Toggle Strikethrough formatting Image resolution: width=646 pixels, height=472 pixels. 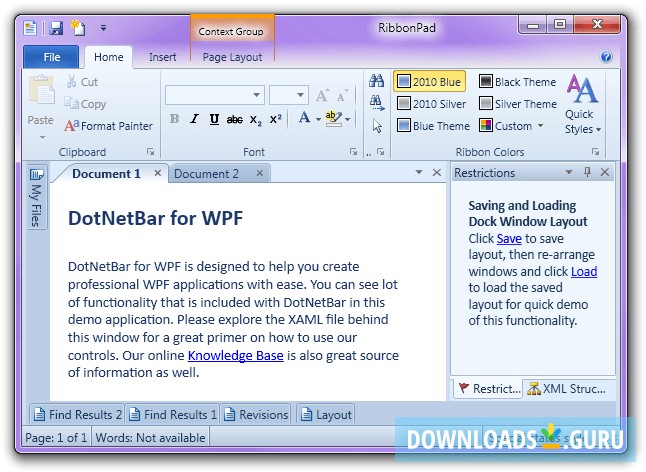[234, 119]
